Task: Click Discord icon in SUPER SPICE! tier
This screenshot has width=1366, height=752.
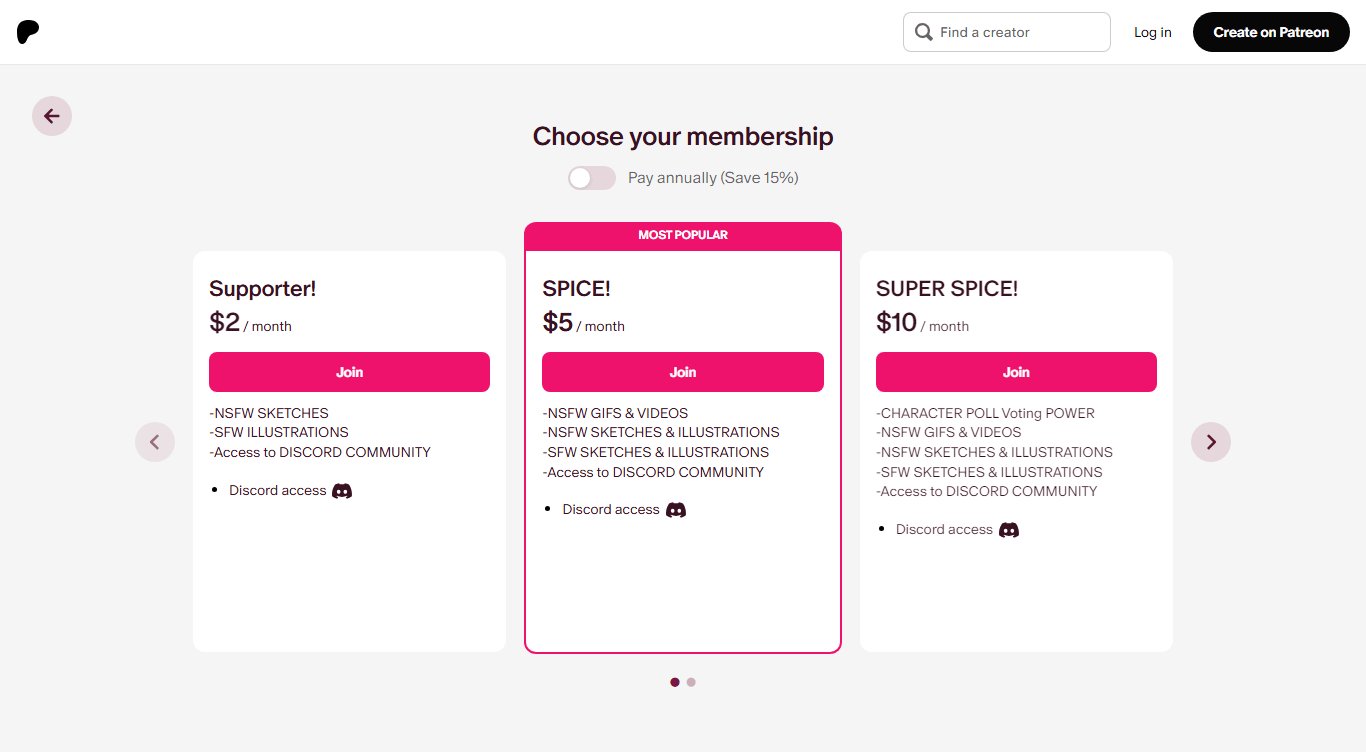Action: click(1009, 530)
